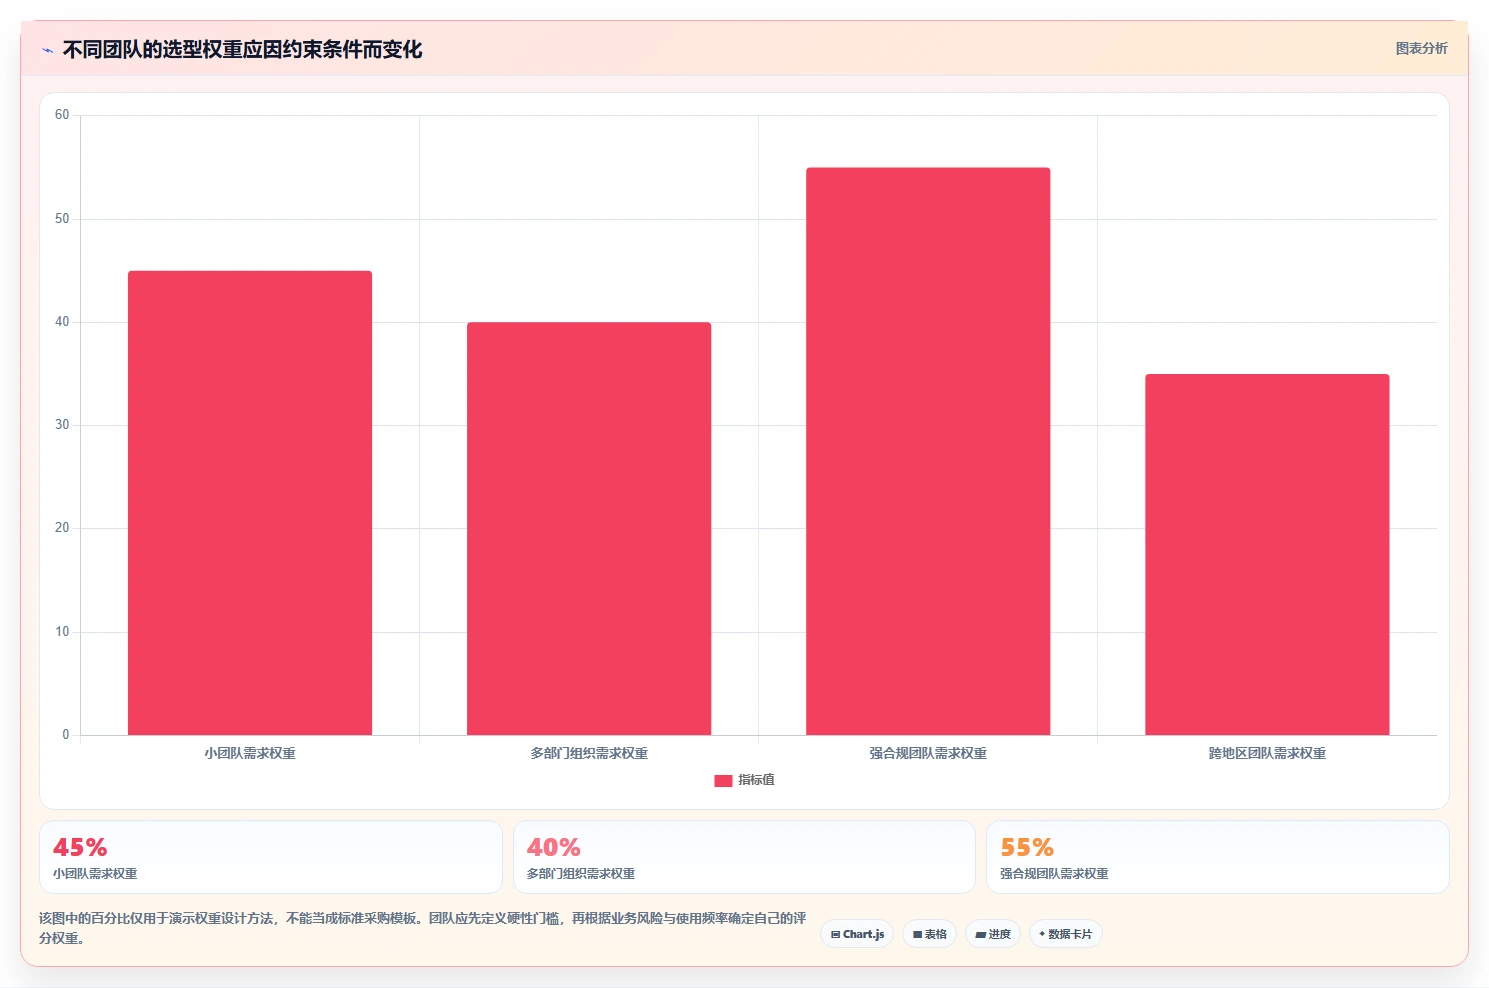
Task: Click the y-axis tick value 30
Action: (x=62, y=425)
